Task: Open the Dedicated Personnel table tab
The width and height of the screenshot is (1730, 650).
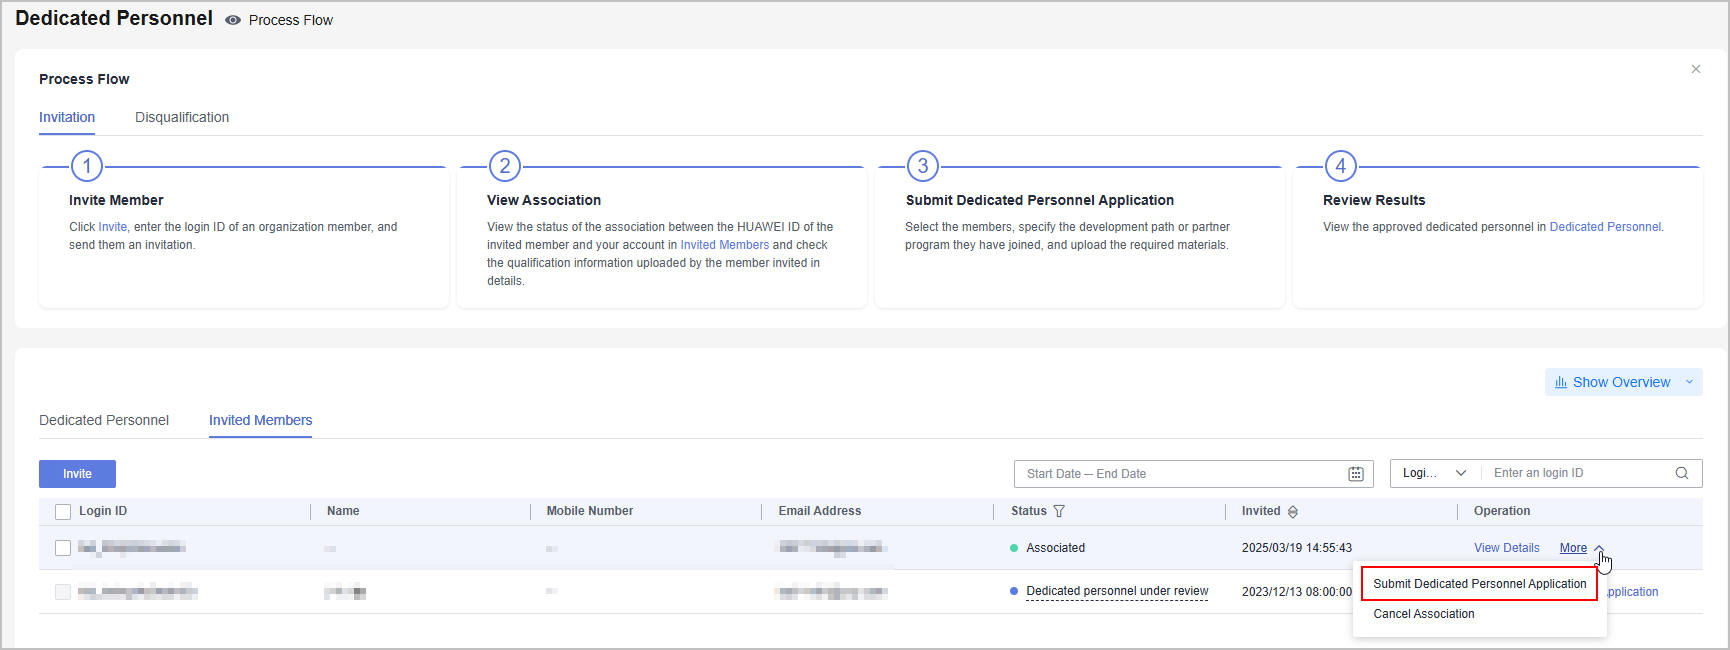Action: (104, 420)
